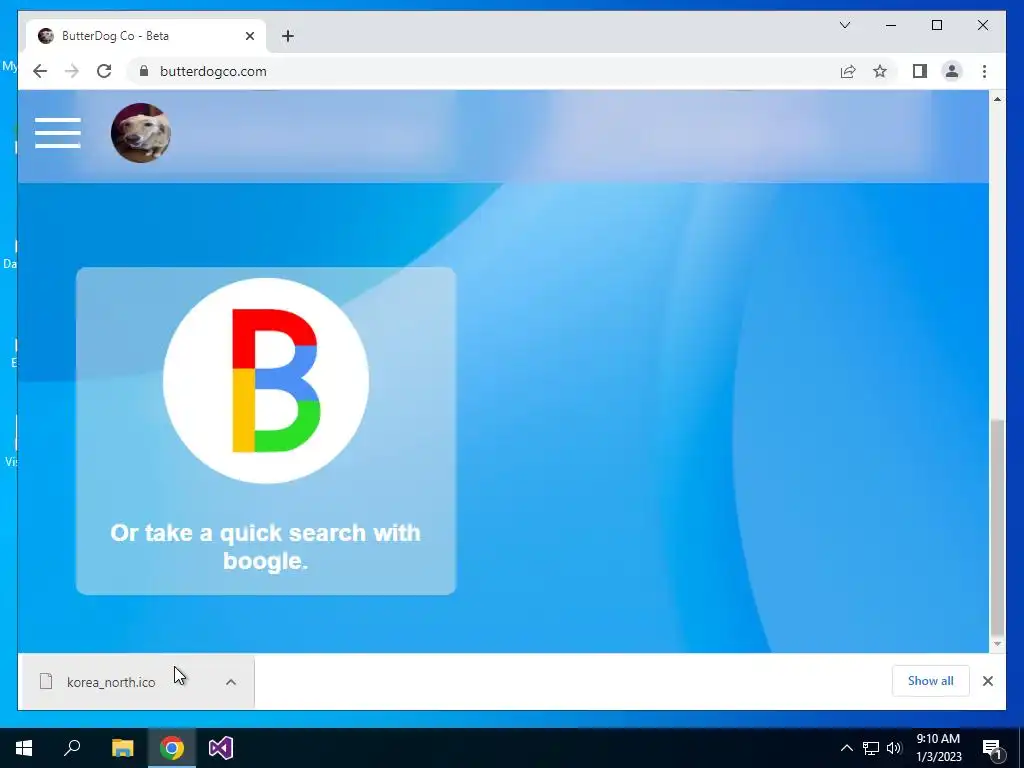This screenshot has width=1024, height=768.
Task: Close the ButterDog Co - Beta tab
Action: click(249, 36)
